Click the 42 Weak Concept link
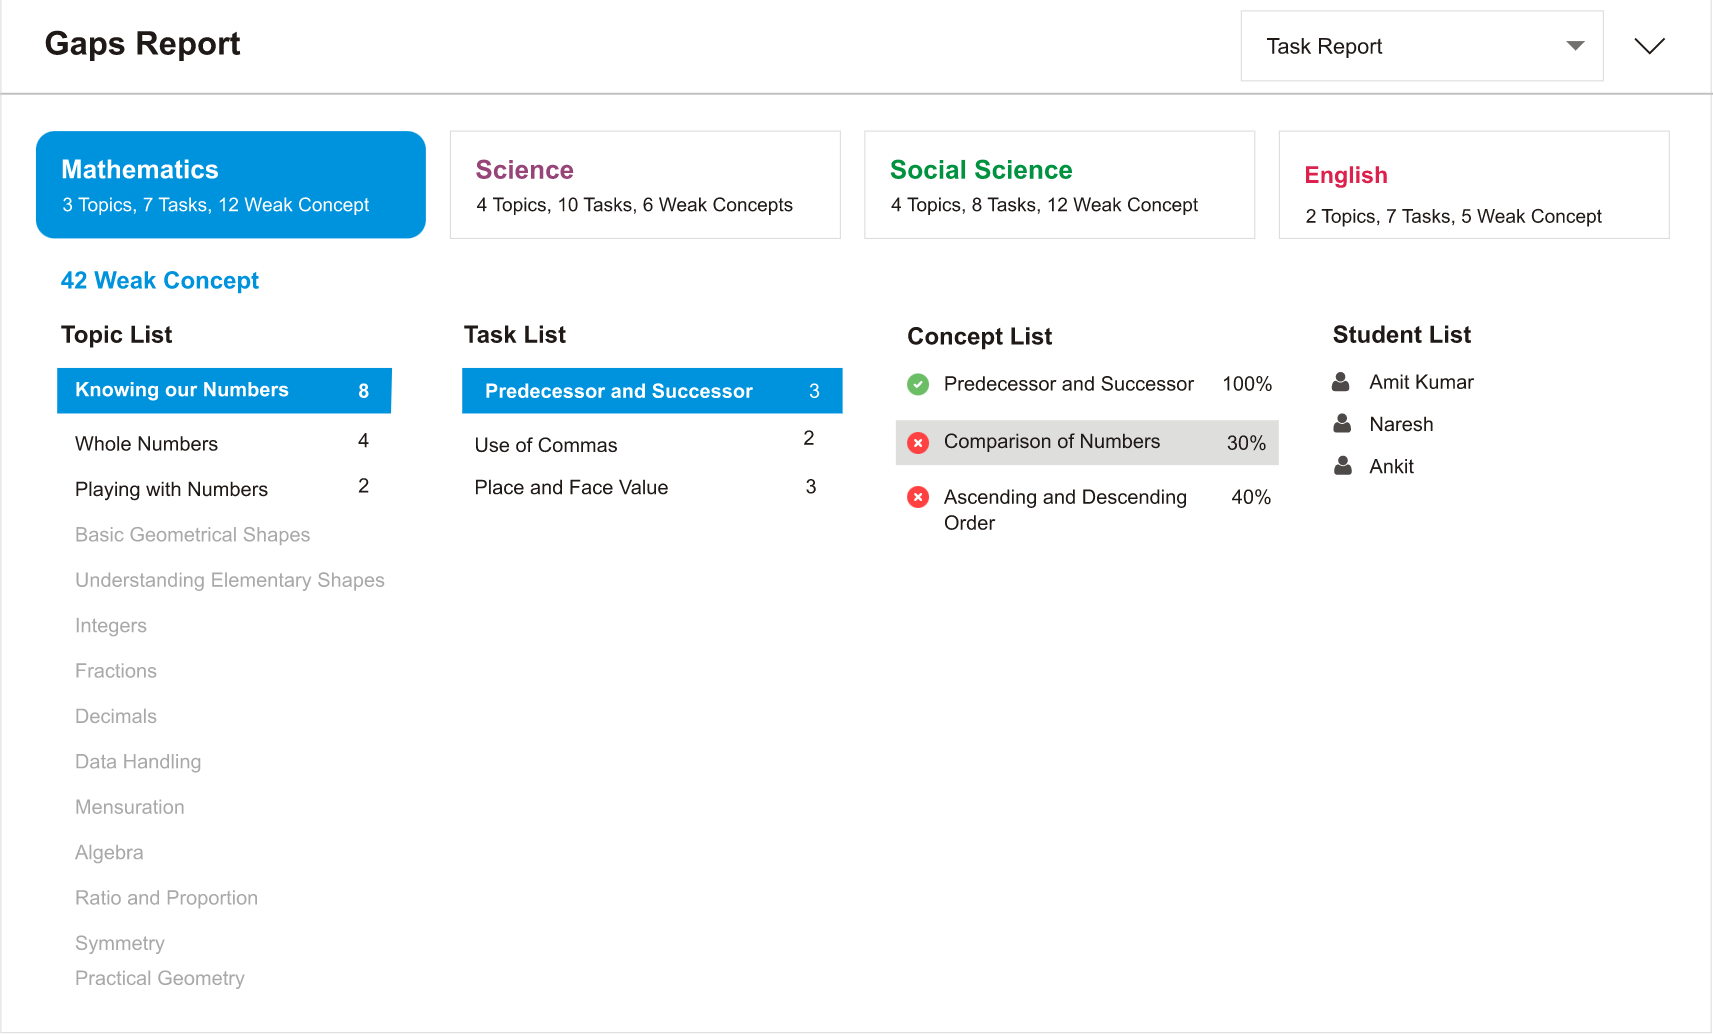Viewport: 1713px width, 1035px height. (x=159, y=280)
